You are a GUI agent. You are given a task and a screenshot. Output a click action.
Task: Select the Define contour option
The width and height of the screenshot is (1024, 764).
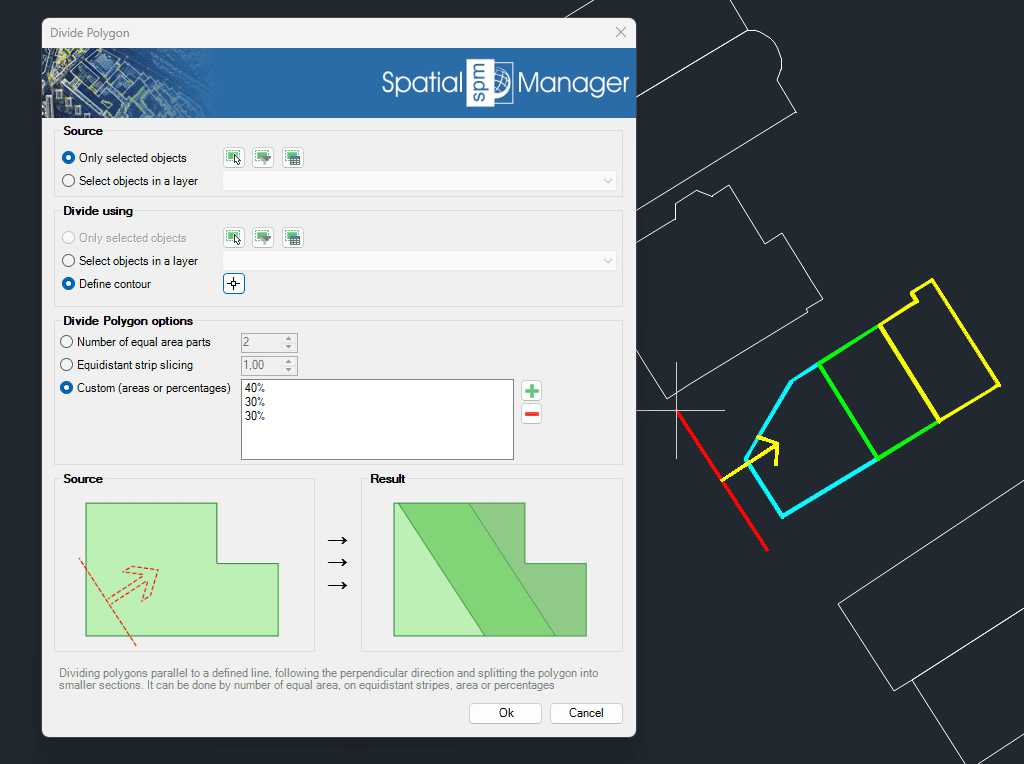click(106, 284)
